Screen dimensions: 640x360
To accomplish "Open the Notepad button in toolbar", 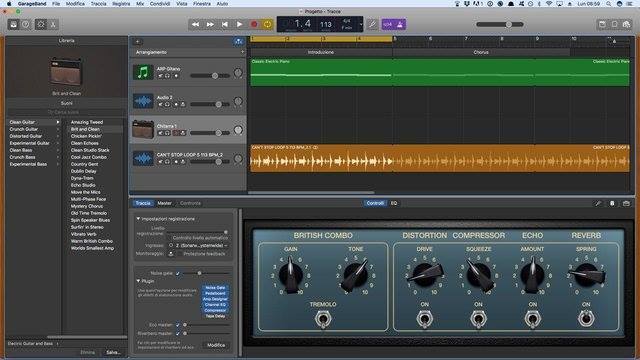I will [602, 24].
